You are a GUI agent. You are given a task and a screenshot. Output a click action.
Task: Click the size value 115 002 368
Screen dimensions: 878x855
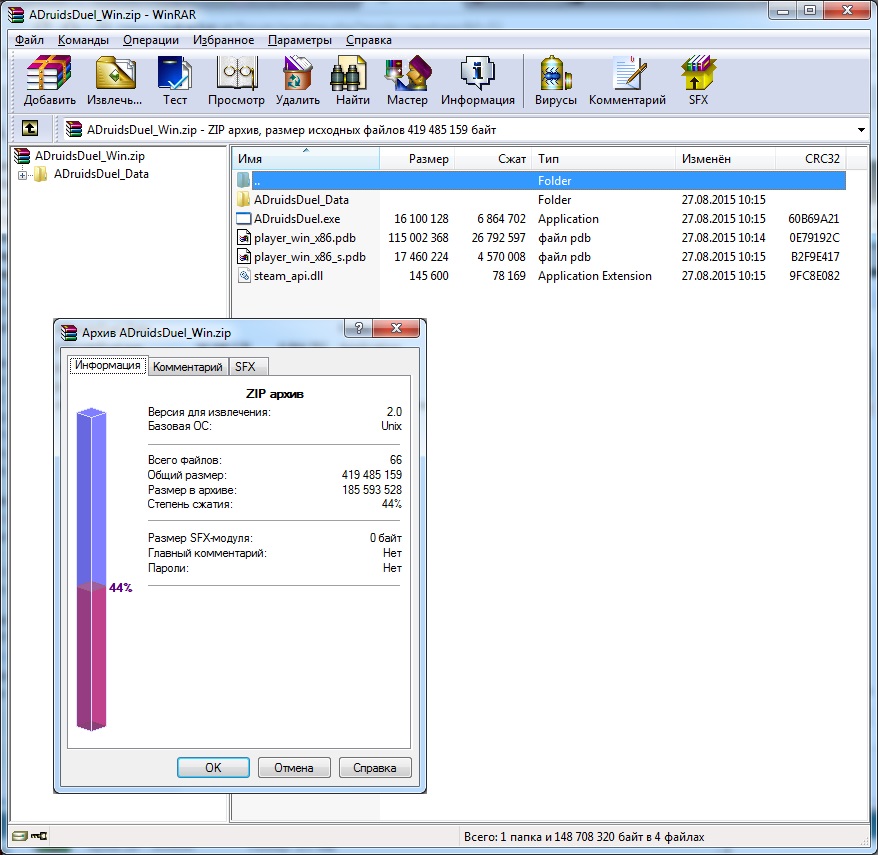pyautogui.click(x=418, y=237)
